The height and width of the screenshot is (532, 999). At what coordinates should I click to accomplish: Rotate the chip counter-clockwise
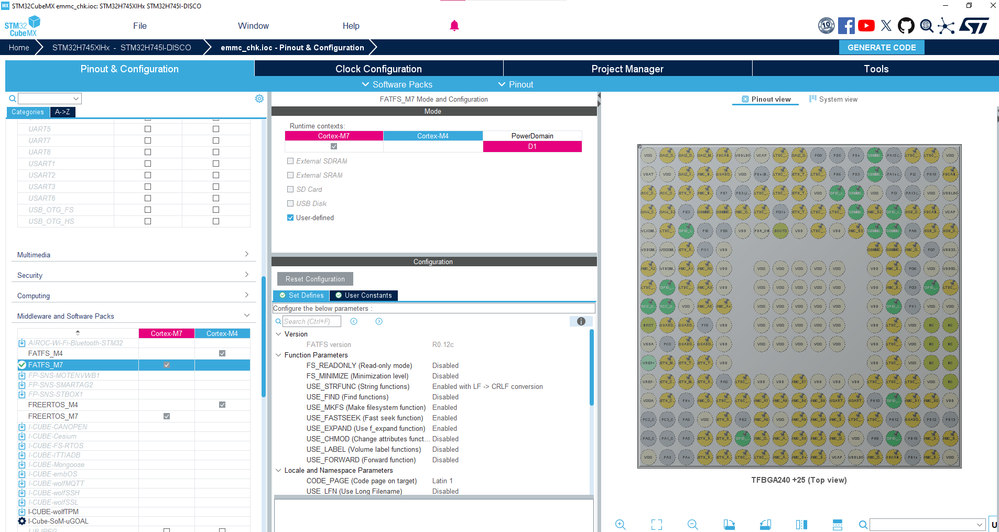(765, 524)
